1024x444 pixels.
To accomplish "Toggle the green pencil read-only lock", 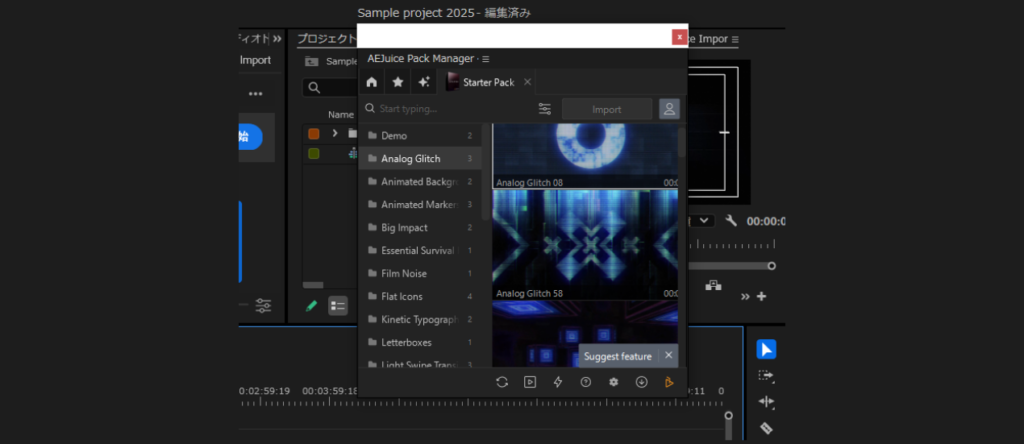I will point(312,306).
